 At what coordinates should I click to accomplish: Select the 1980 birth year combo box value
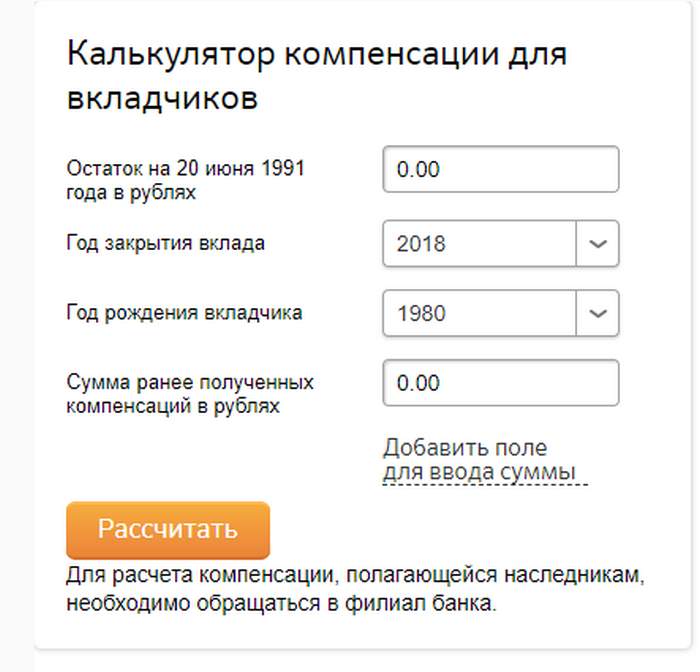click(x=478, y=314)
